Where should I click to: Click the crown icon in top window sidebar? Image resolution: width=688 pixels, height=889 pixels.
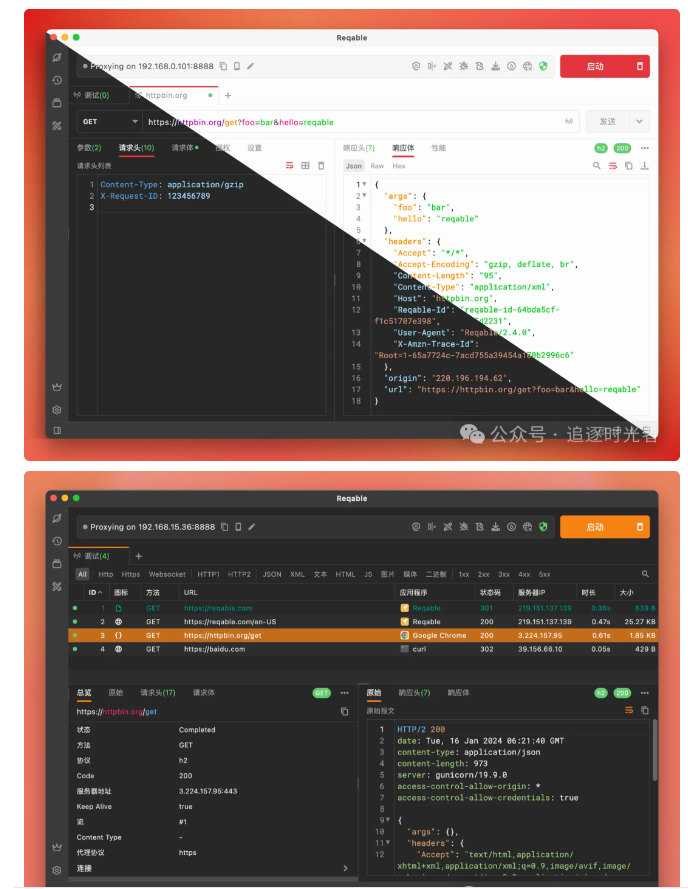[x=57, y=387]
